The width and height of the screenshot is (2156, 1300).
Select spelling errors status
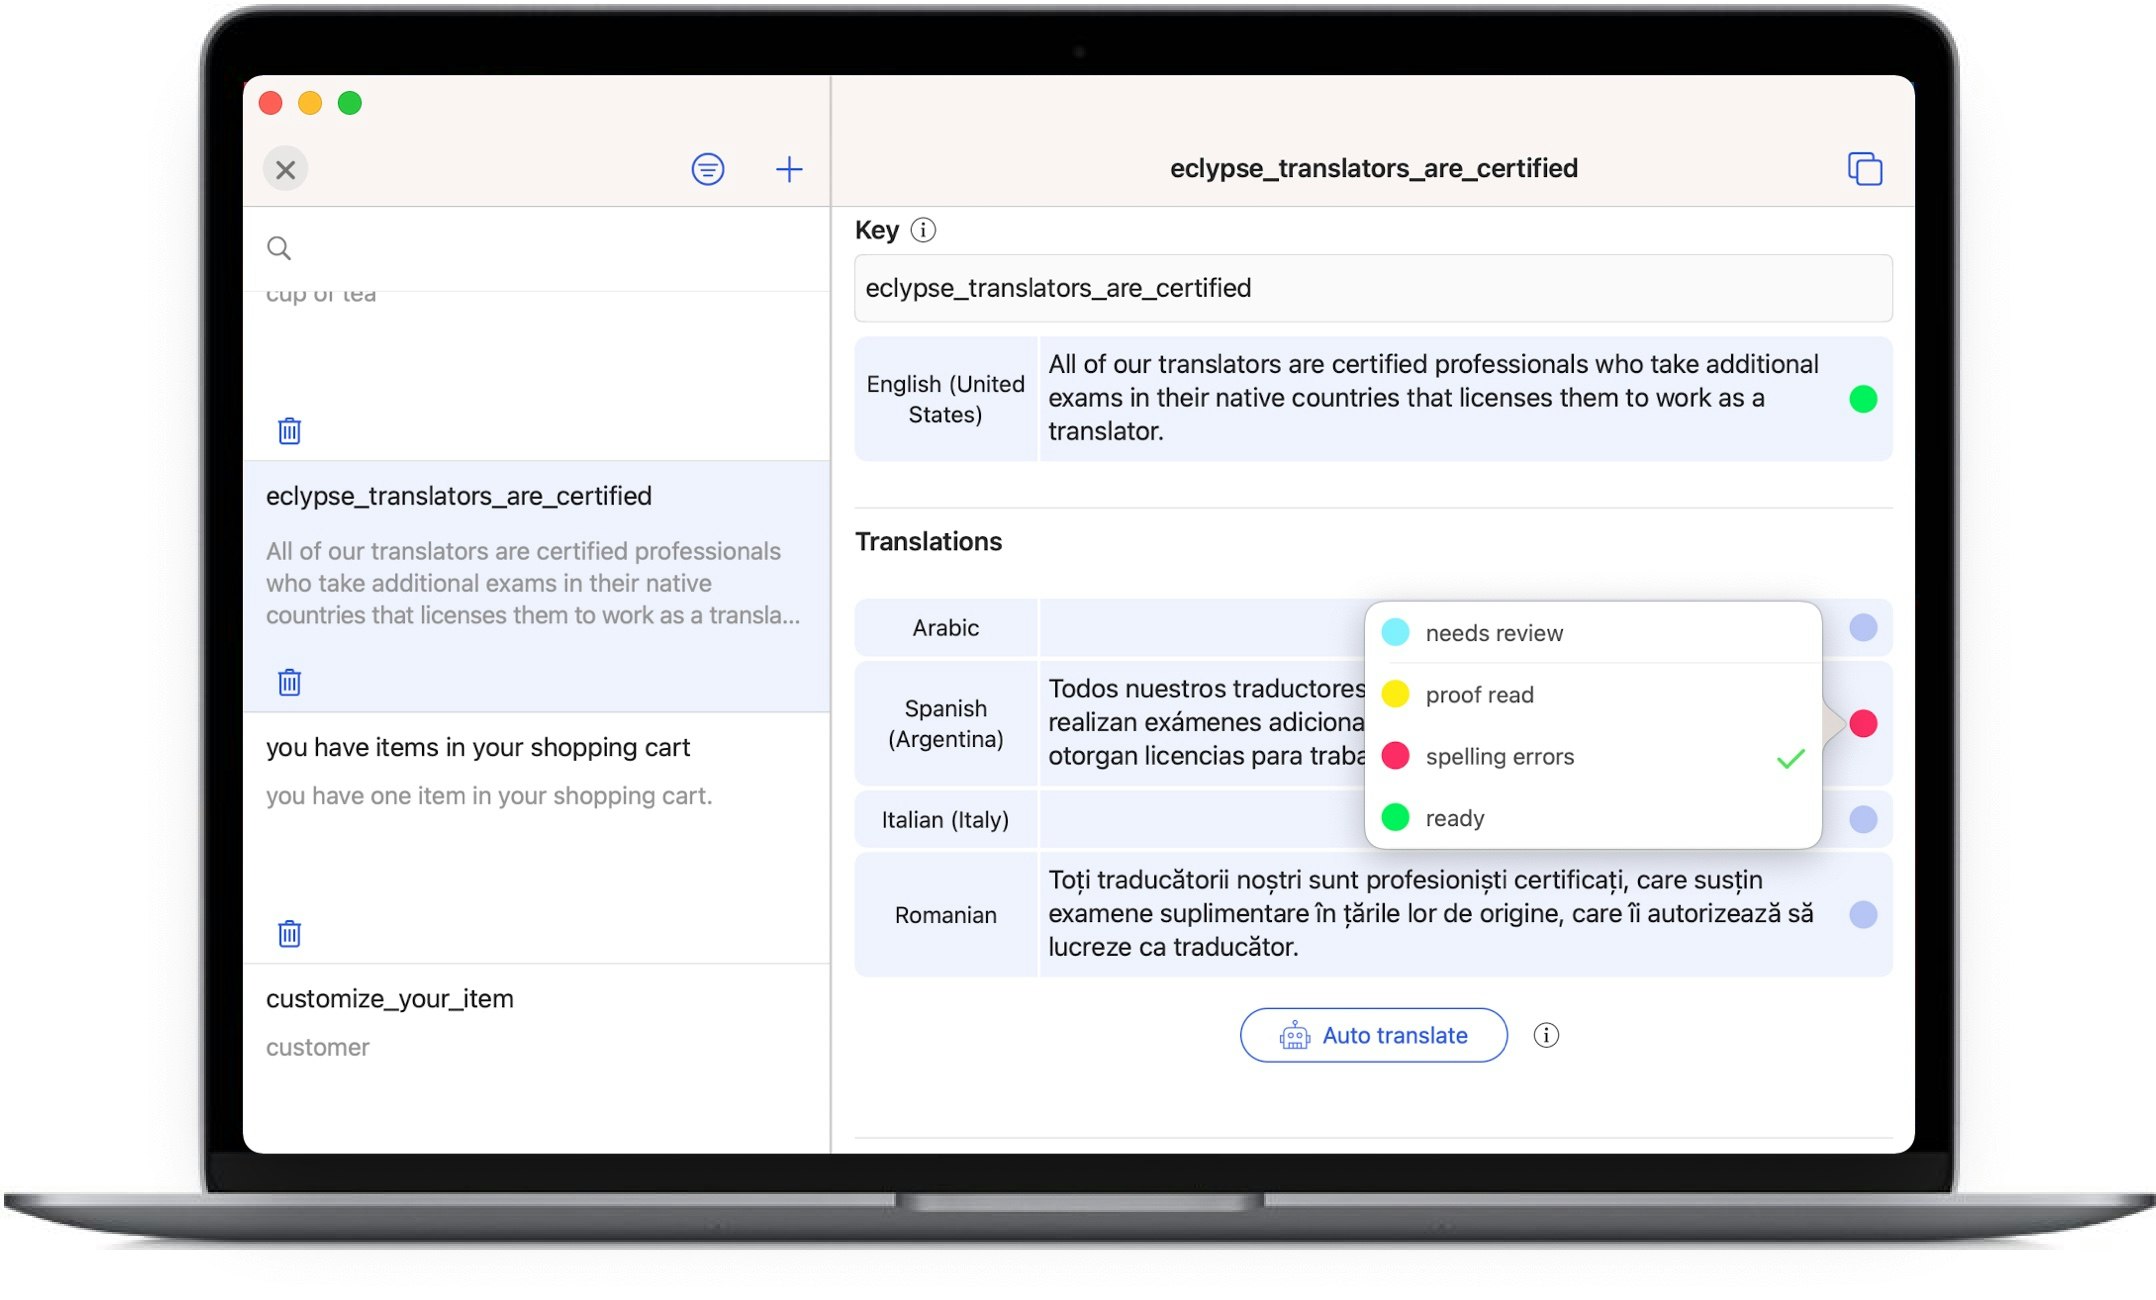click(1592, 757)
